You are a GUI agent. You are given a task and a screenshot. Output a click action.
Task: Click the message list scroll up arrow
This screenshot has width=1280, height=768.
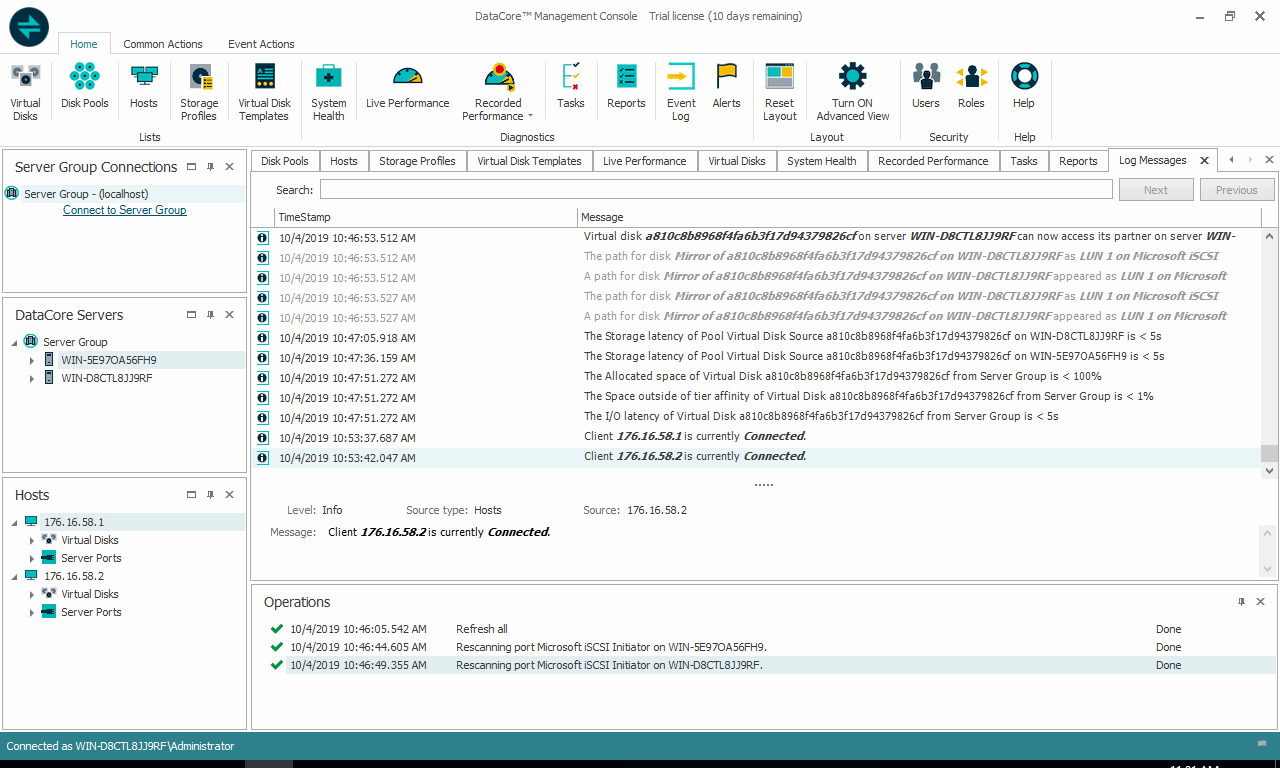click(1269, 237)
